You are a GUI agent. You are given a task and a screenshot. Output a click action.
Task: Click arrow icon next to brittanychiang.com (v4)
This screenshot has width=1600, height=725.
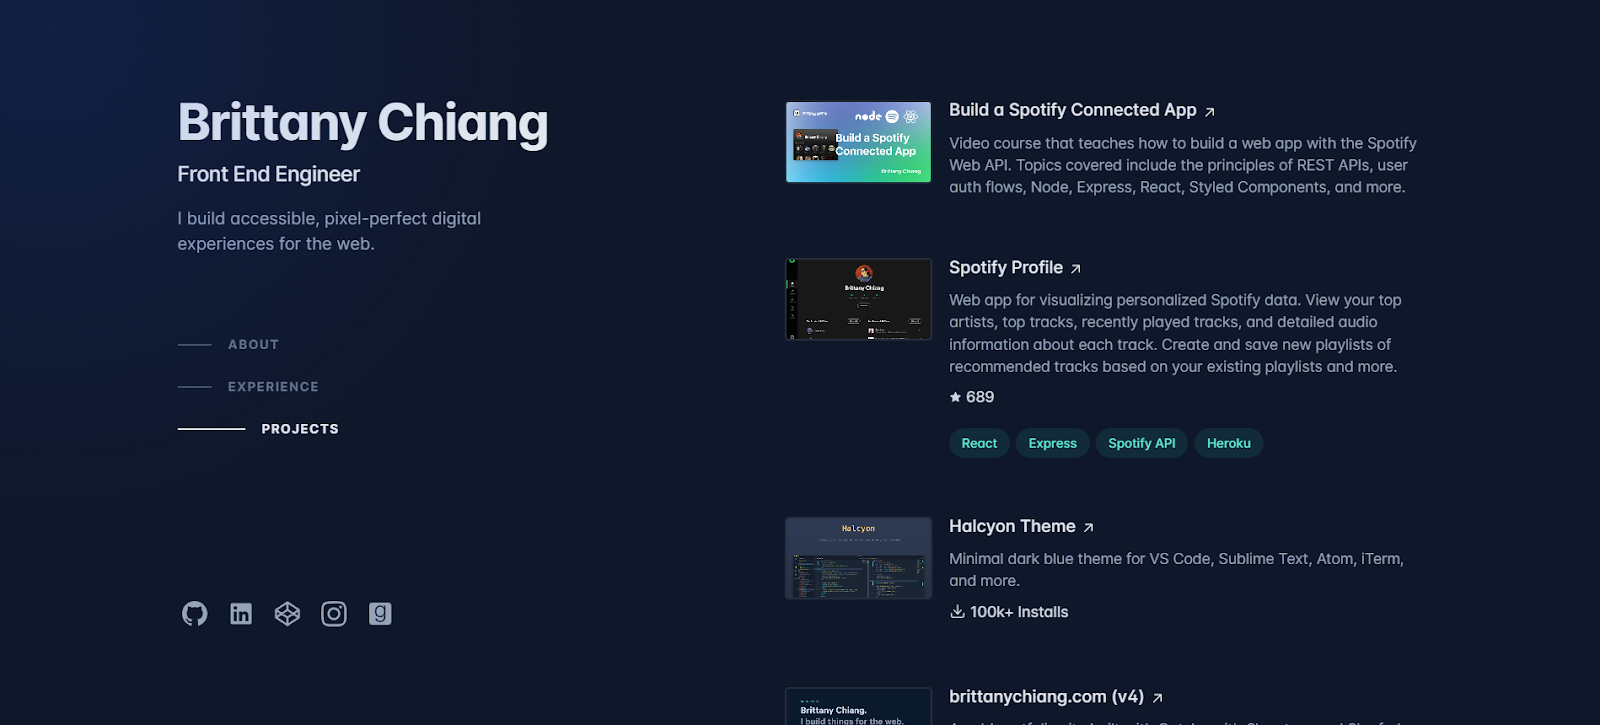tap(1157, 698)
